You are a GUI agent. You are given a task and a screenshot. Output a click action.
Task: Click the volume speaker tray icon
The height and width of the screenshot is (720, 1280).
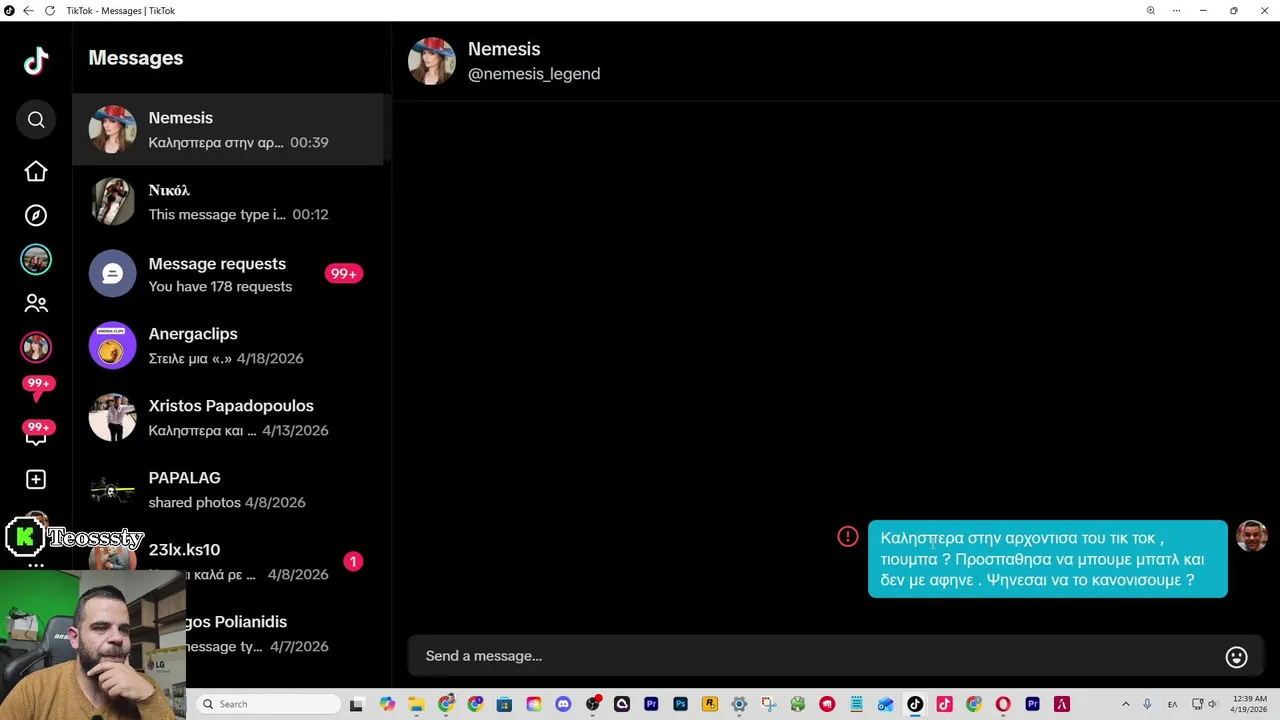pyautogui.click(x=1212, y=704)
